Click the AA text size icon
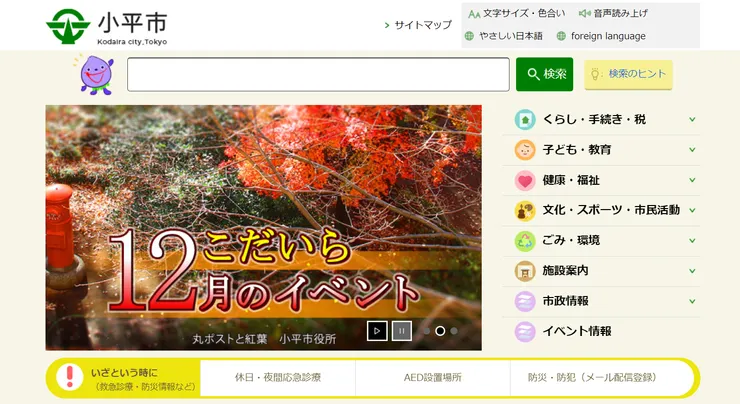The image size is (740, 404). 474,14
